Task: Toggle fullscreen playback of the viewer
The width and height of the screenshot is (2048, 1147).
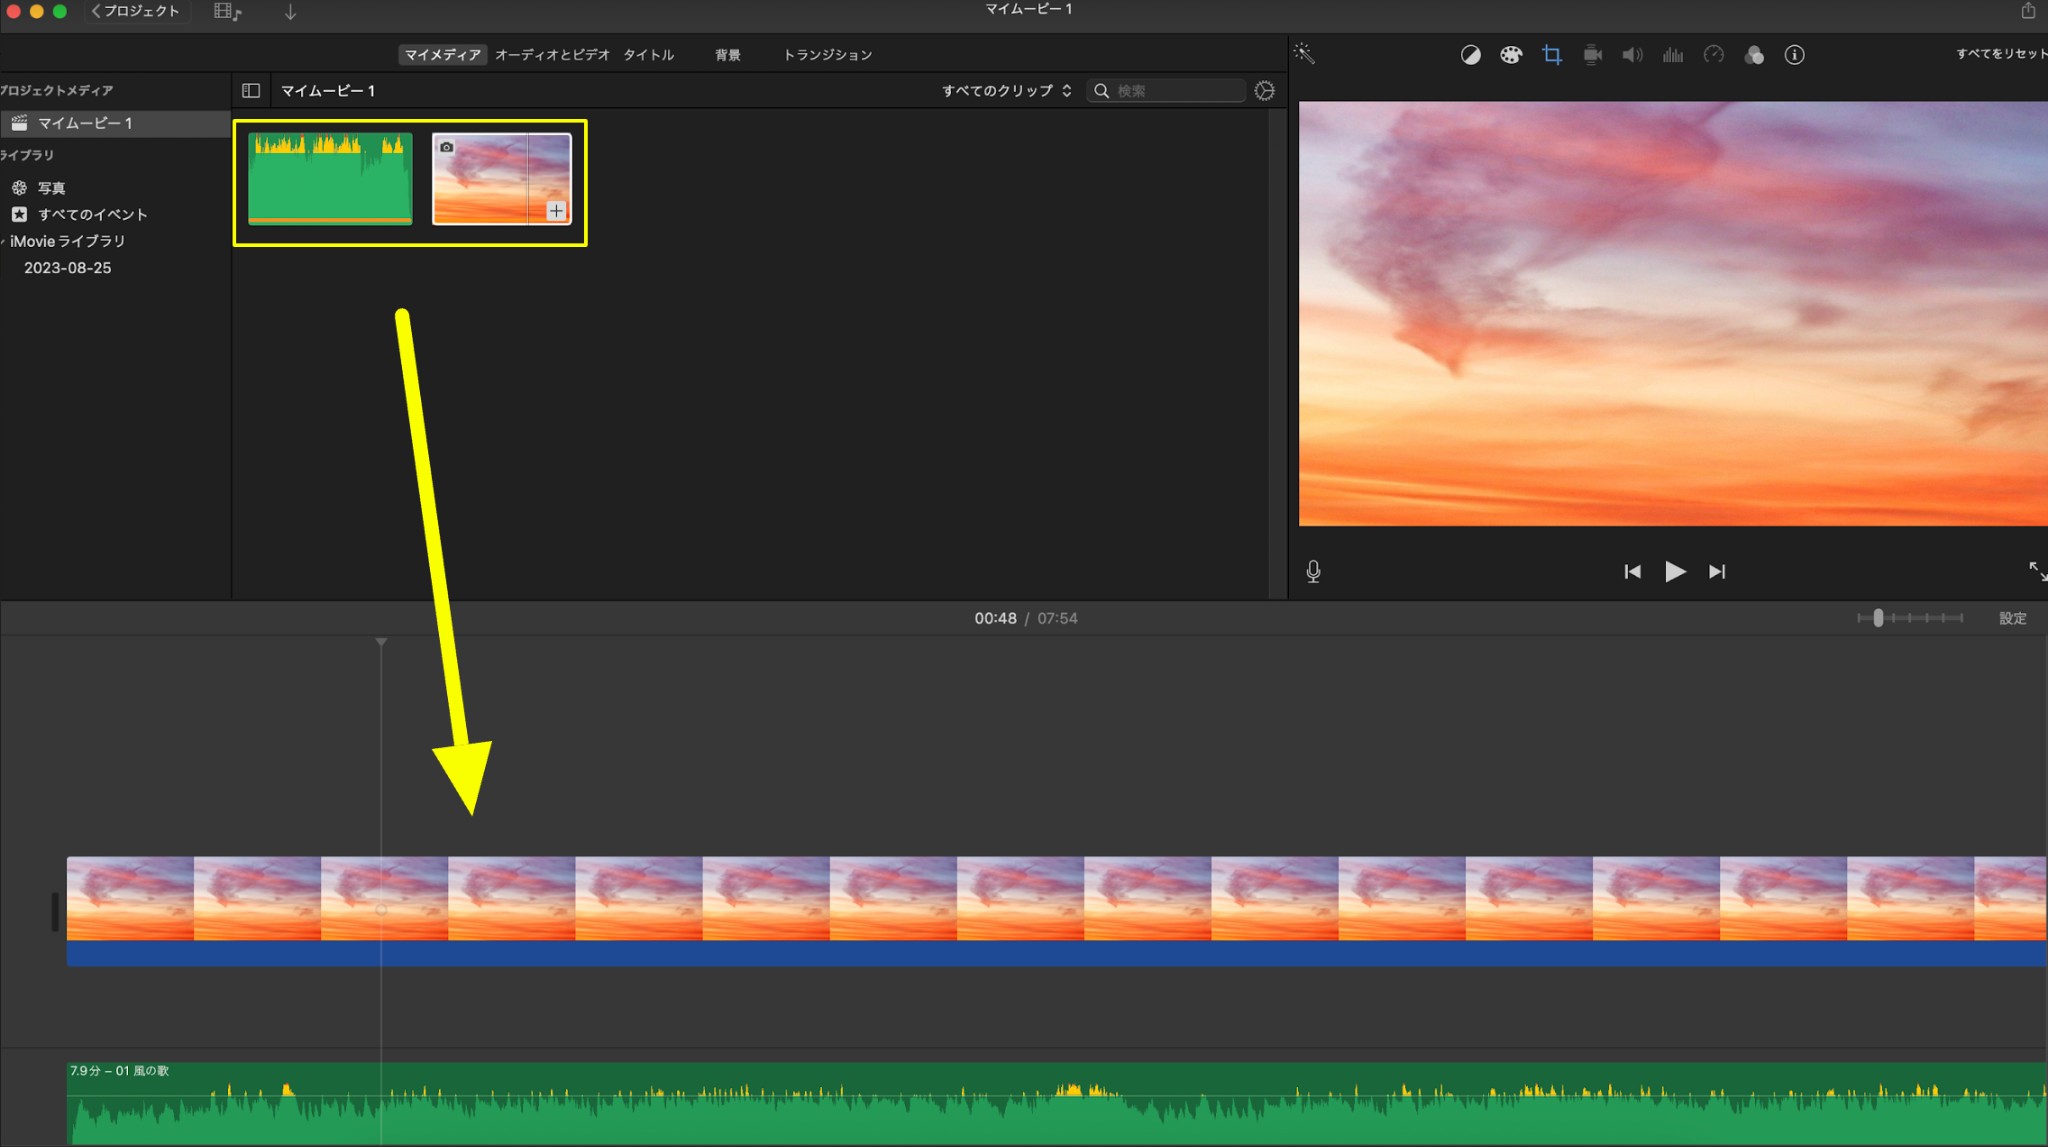Action: (2036, 570)
